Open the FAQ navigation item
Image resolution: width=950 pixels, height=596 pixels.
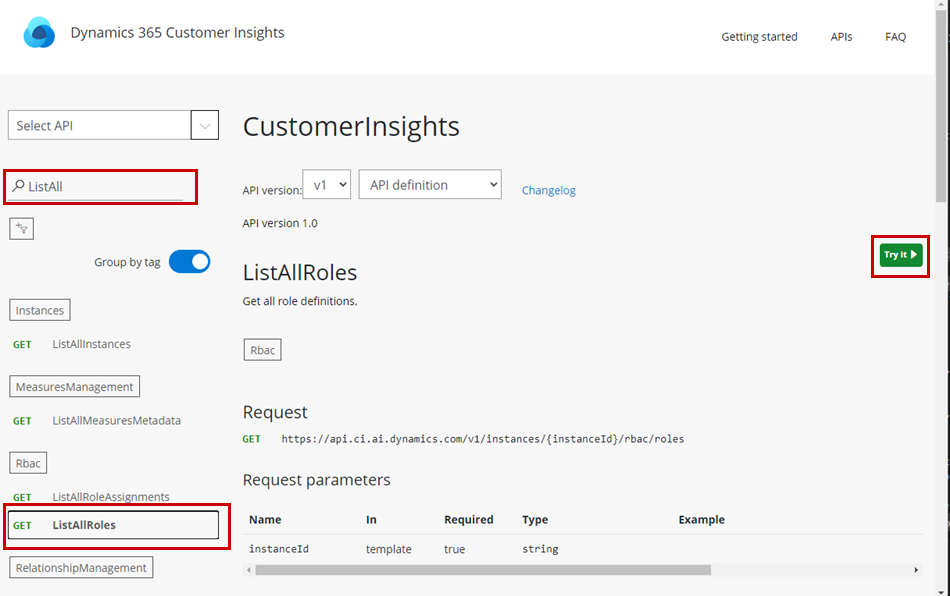pyautogui.click(x=895, y=37)
